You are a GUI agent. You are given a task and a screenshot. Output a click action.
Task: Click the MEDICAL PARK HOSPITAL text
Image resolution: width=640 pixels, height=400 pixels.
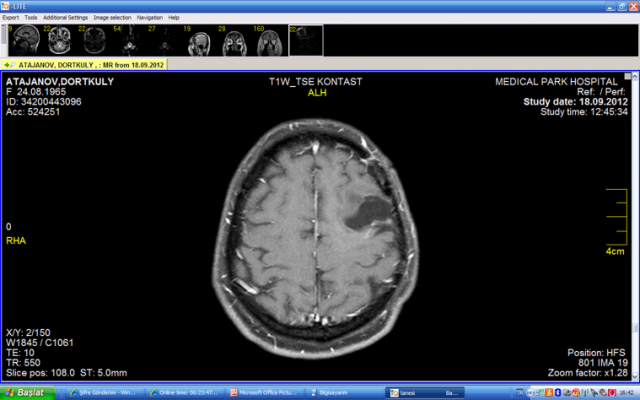click(556, 82)
